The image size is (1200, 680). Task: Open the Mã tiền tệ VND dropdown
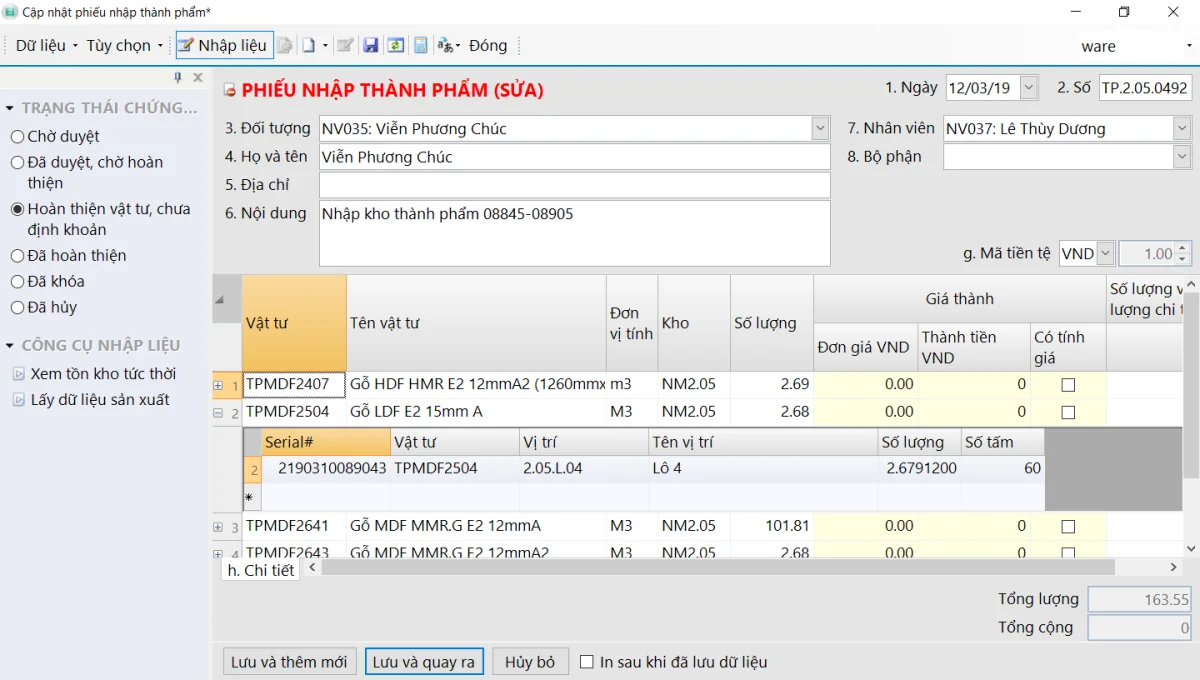pyautogui.click(x=1105, y=254)
